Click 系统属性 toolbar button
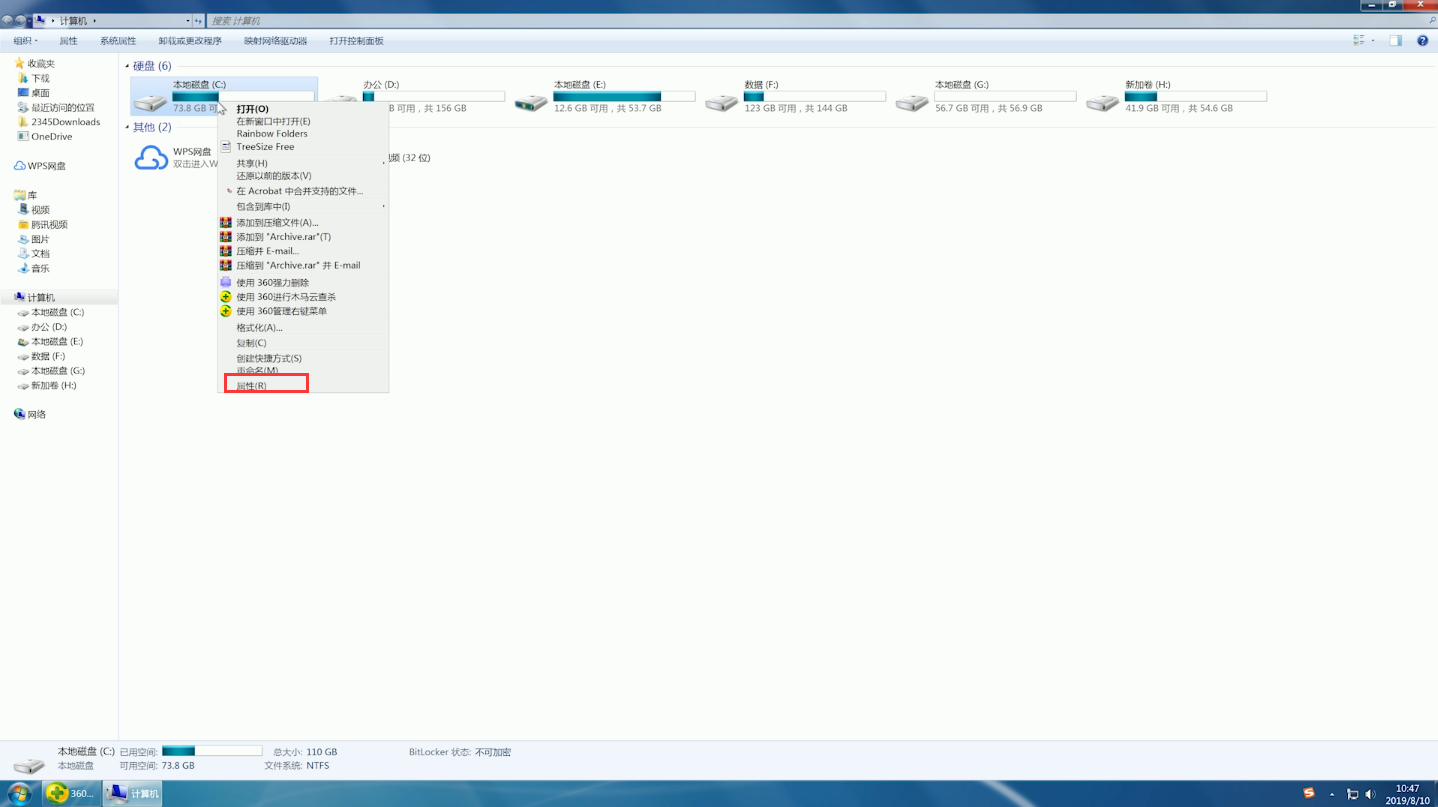The width and height of the screenshot is (1438, 807). [x=118, y=41]
